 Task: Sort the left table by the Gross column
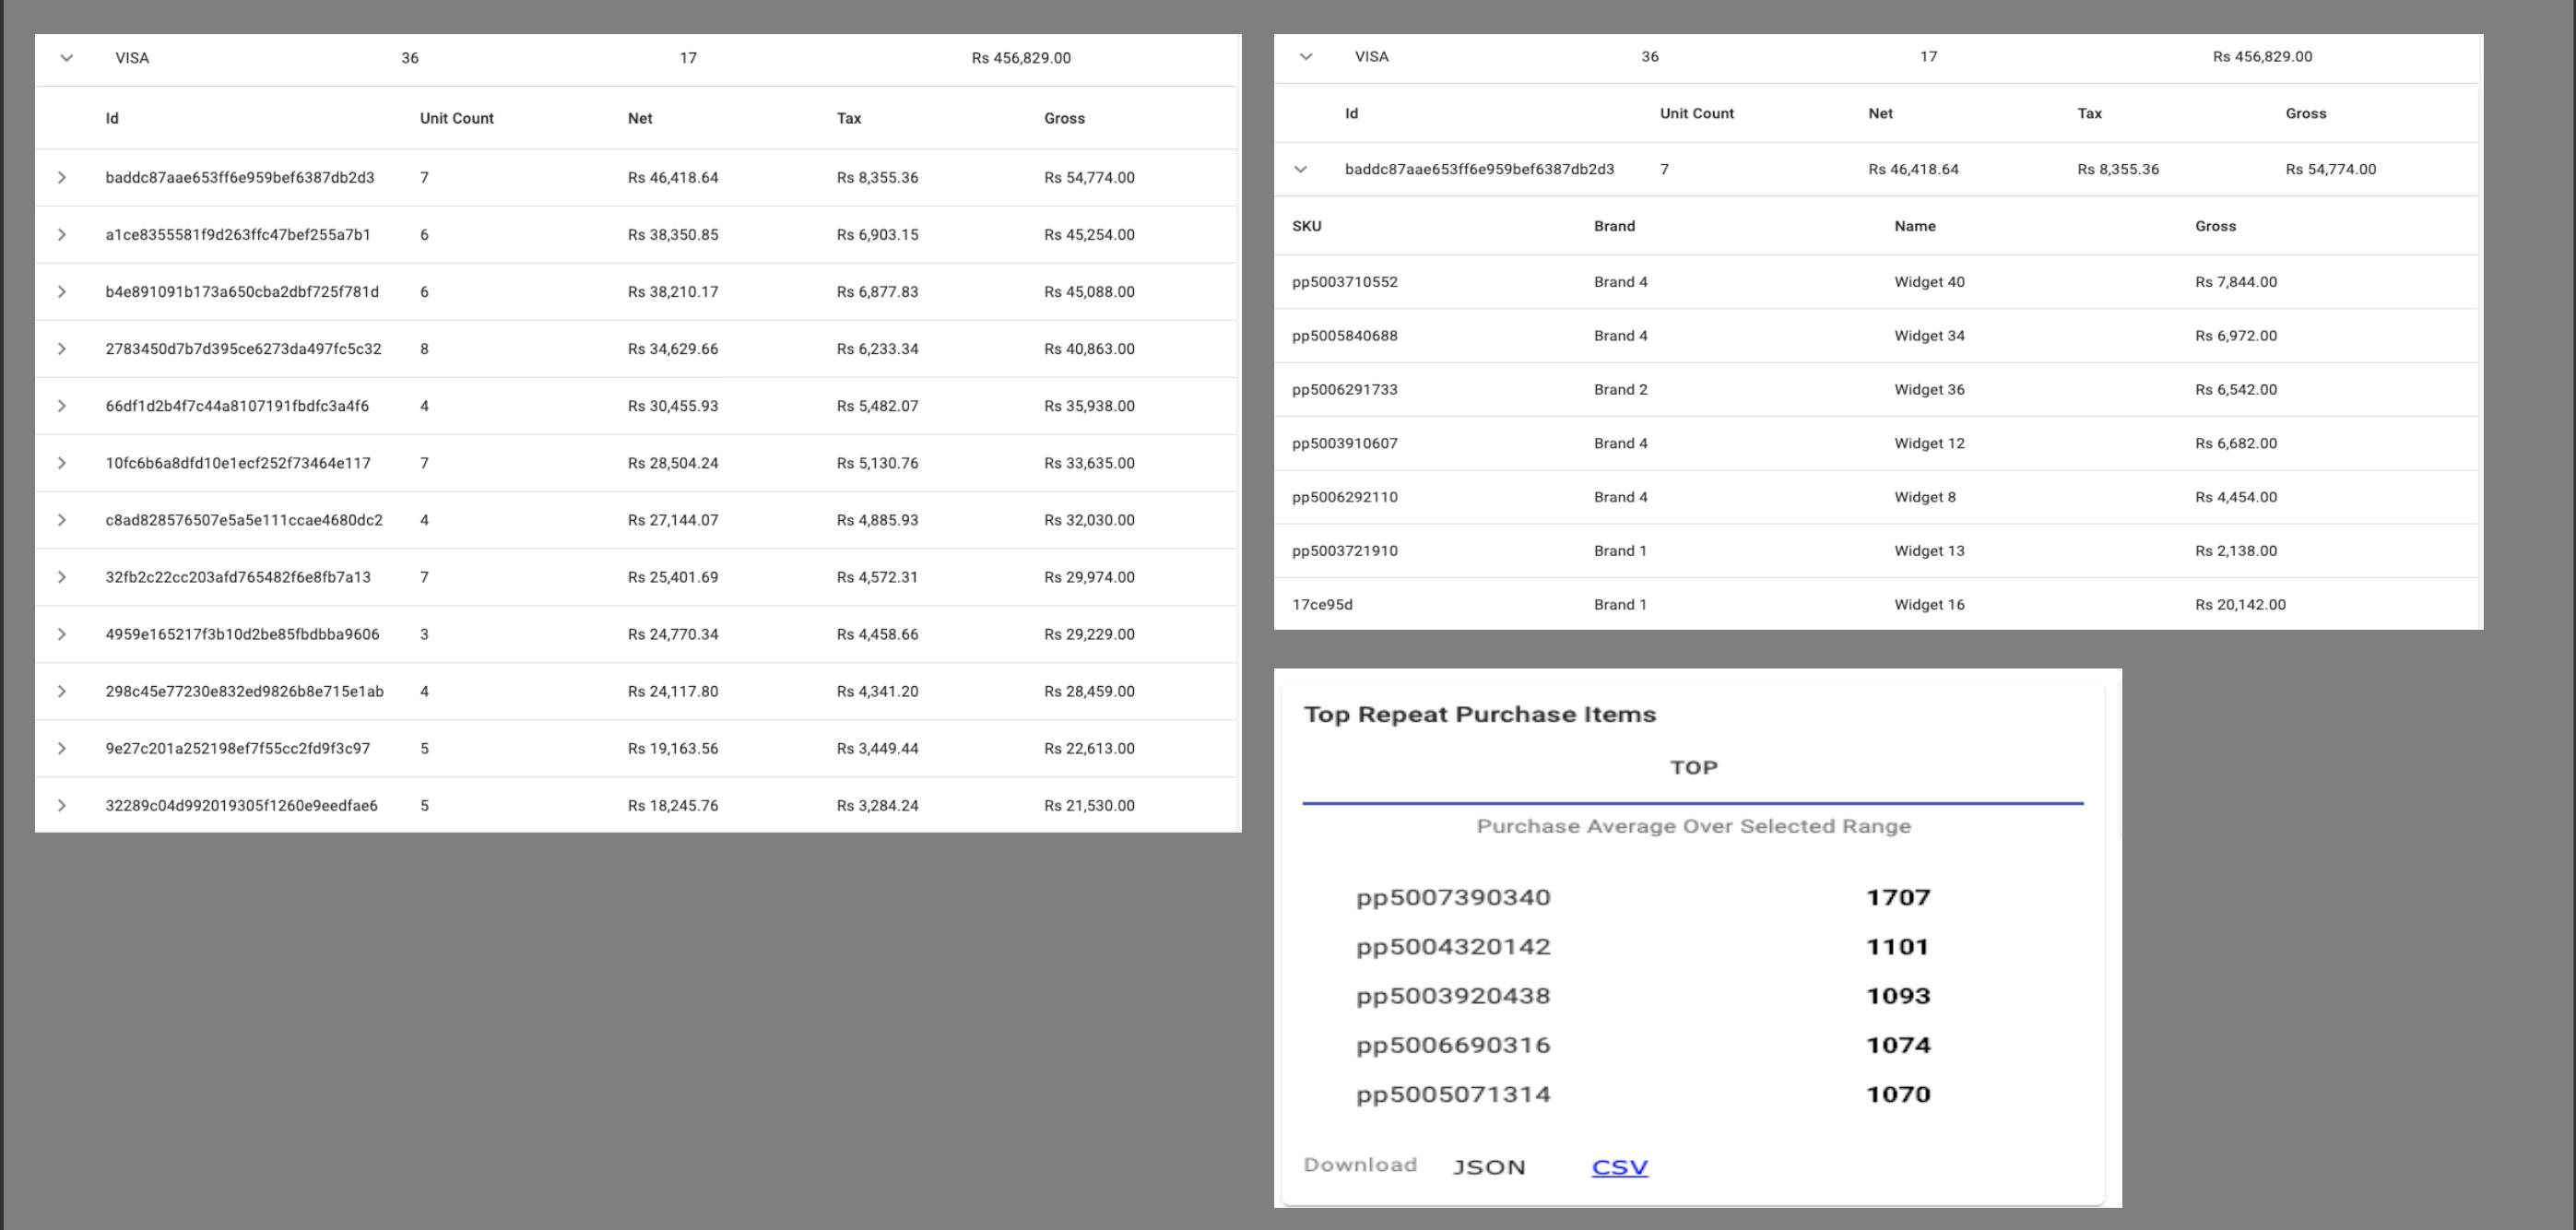click(x=1063, y=117)
